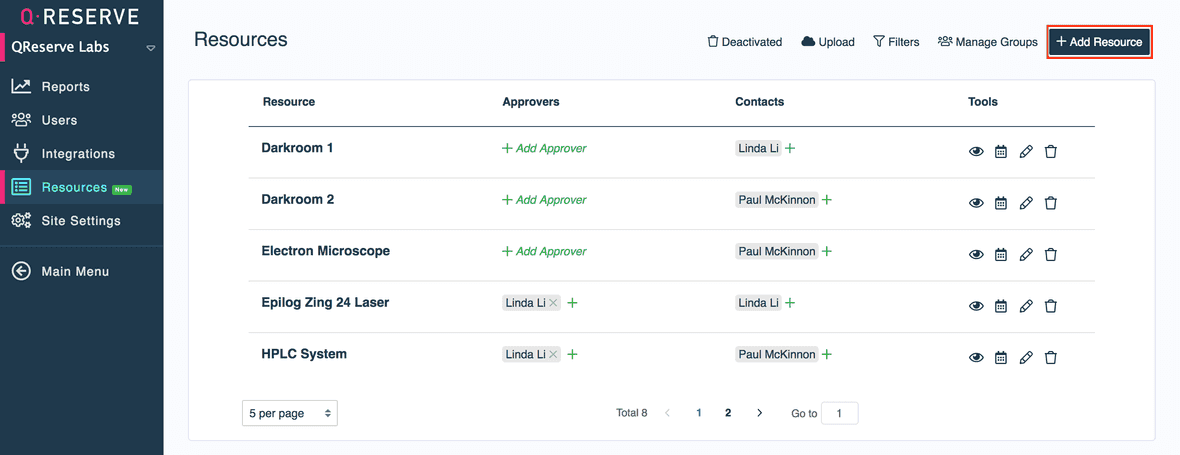Add a contact to Darkroom 1

pos(790,148)
